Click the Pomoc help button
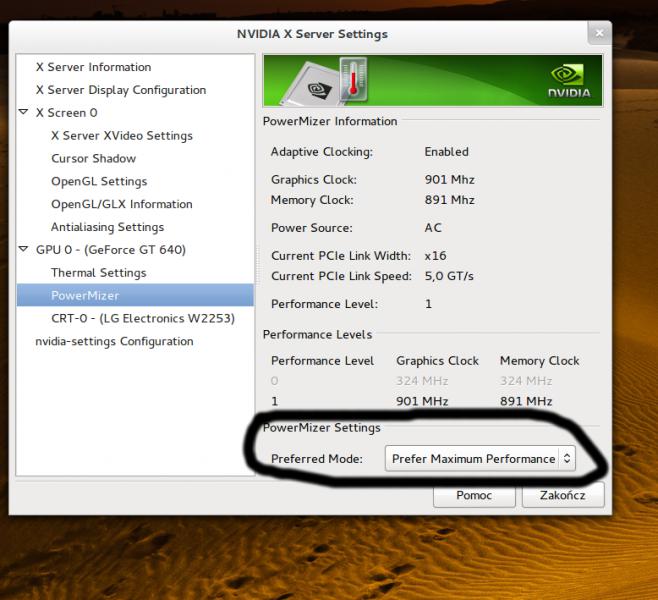 coord(474,495)
